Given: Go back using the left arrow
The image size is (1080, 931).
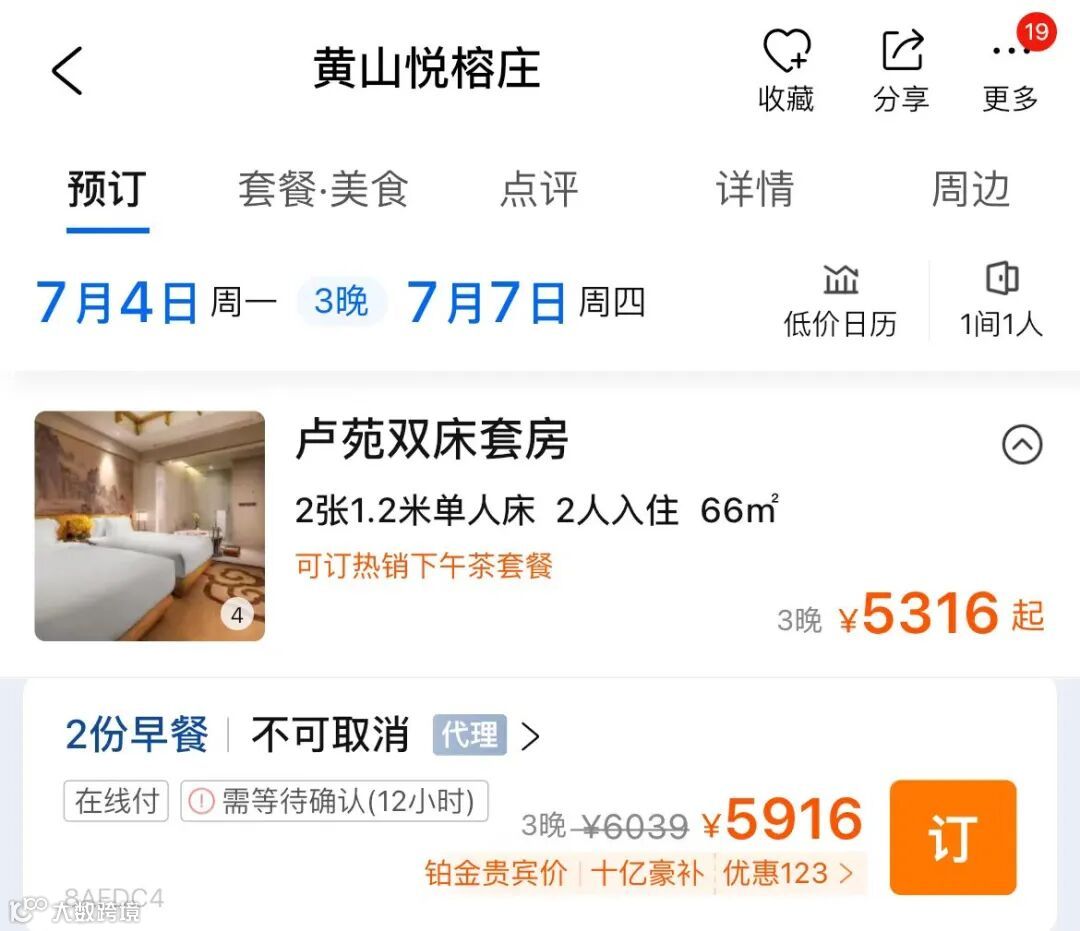Looking at the screenshot, I should 68,70.
